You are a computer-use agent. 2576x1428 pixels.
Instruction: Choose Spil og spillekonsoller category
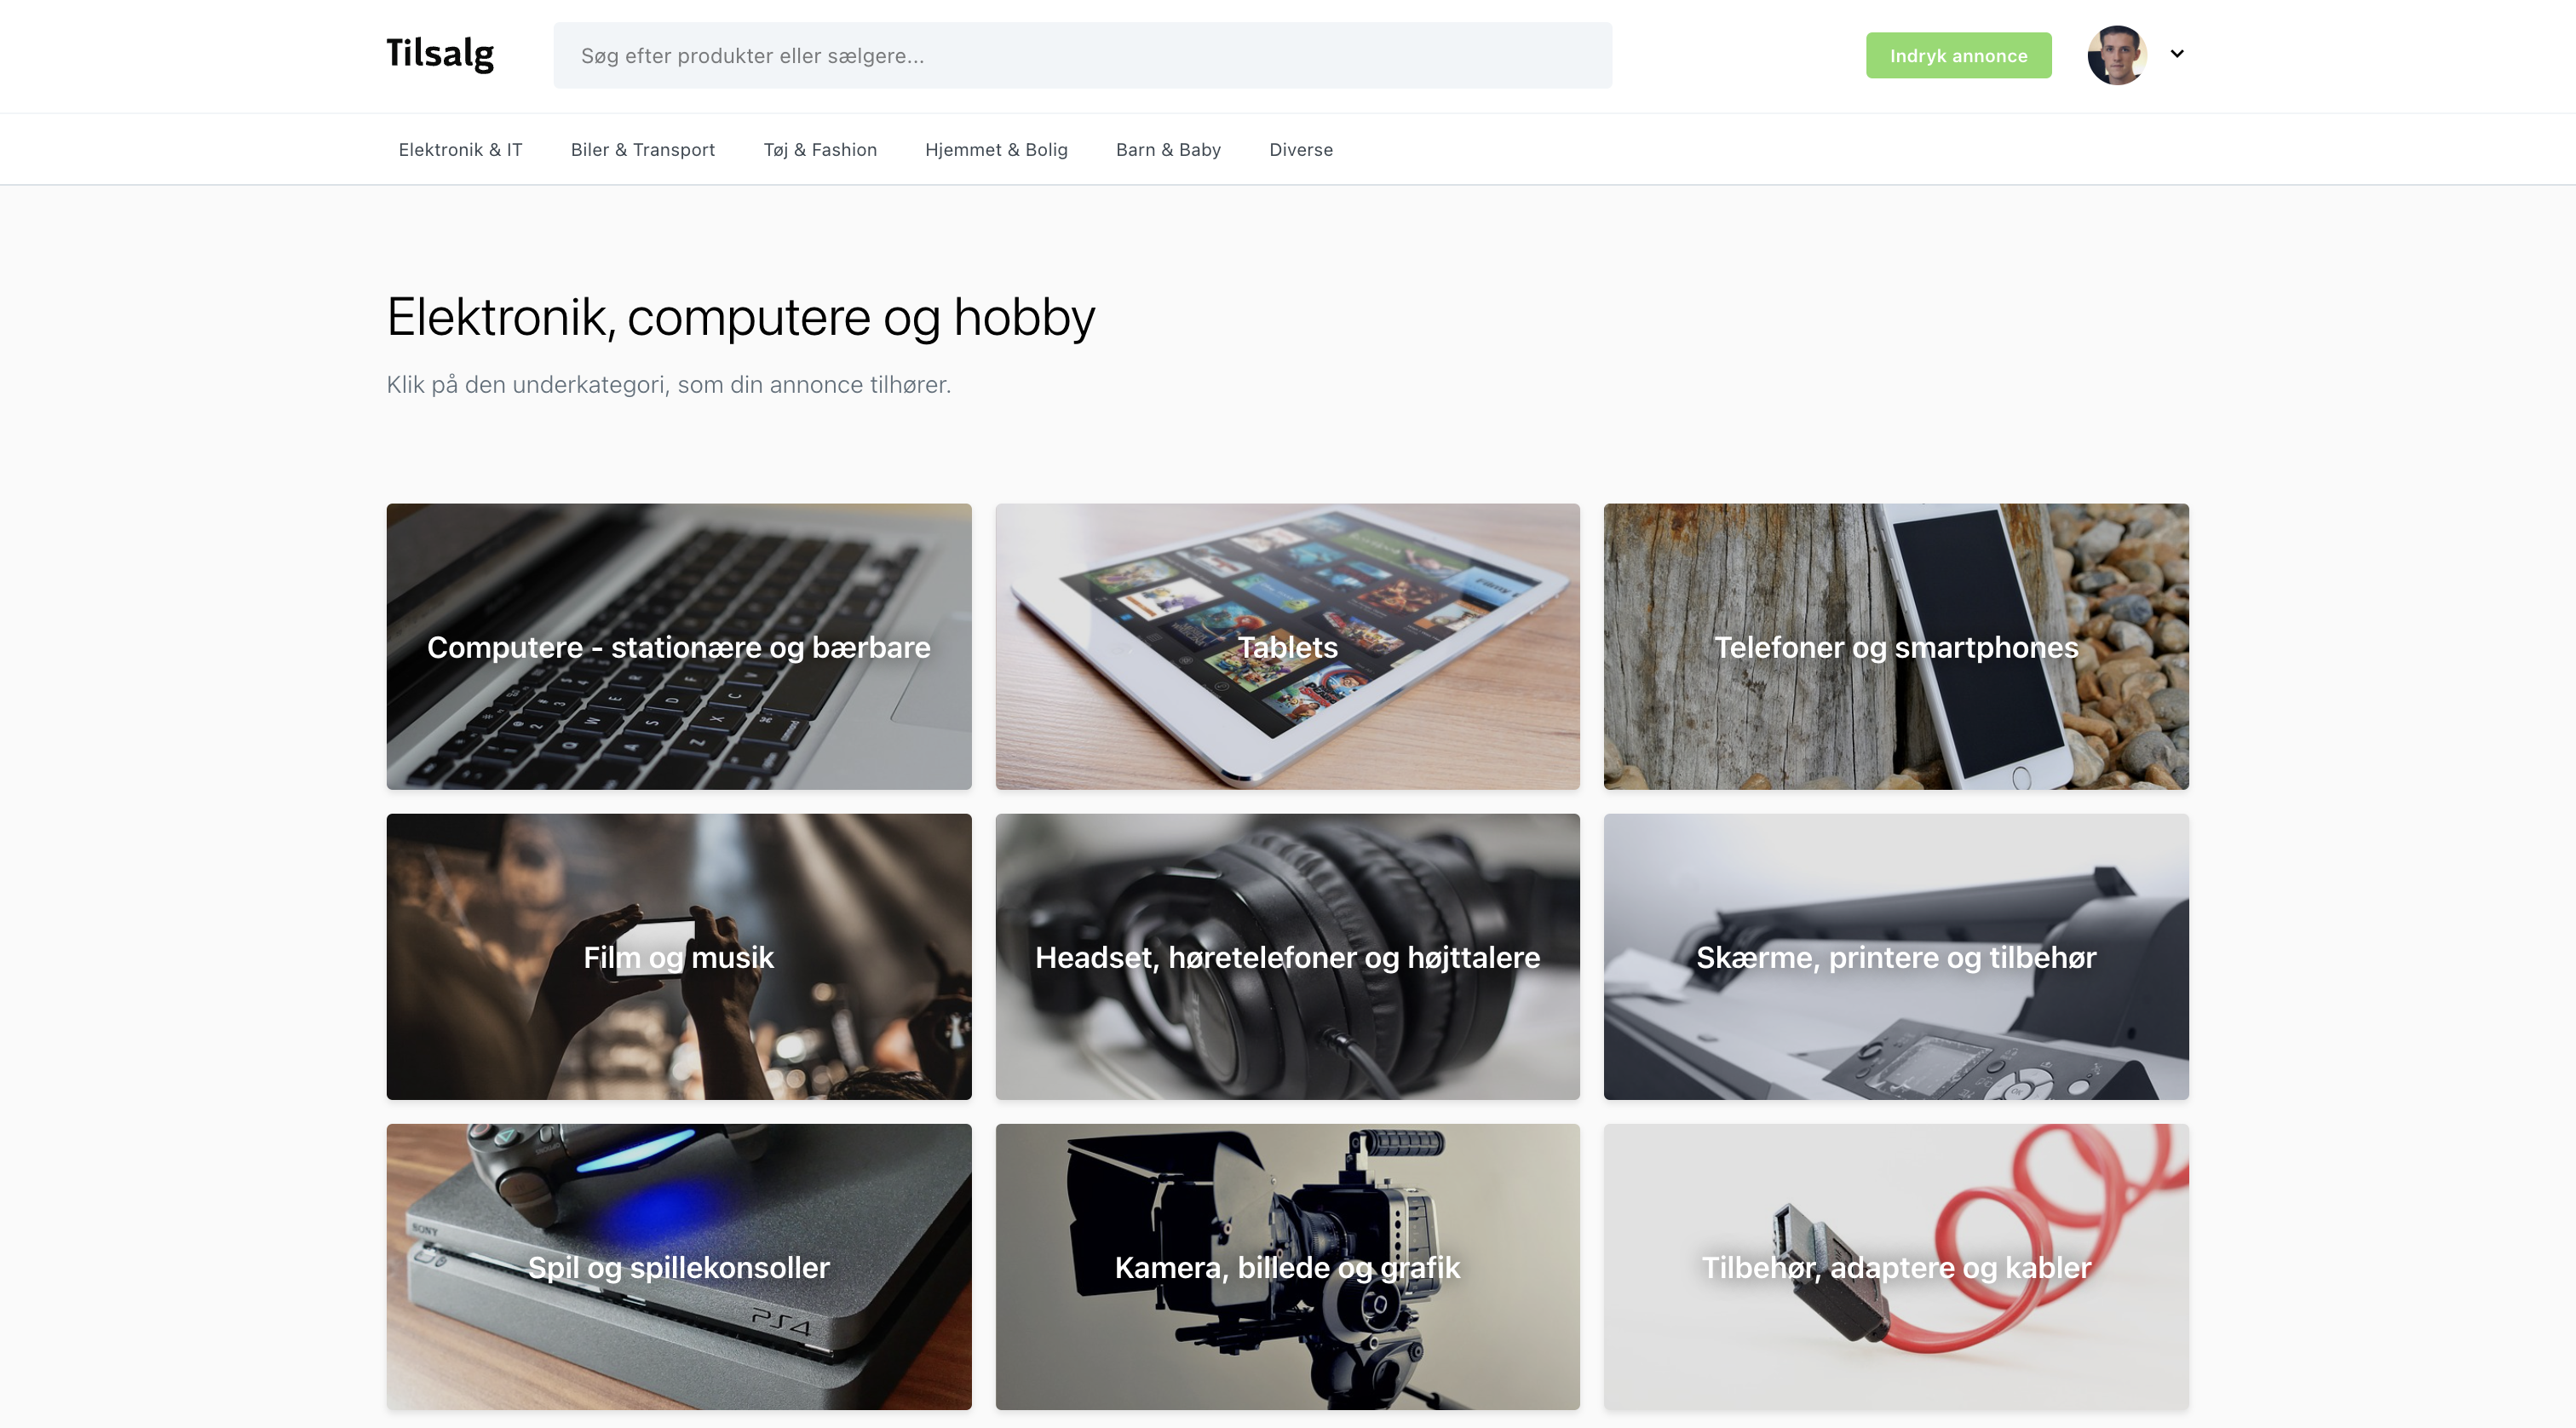point(679,1266)
